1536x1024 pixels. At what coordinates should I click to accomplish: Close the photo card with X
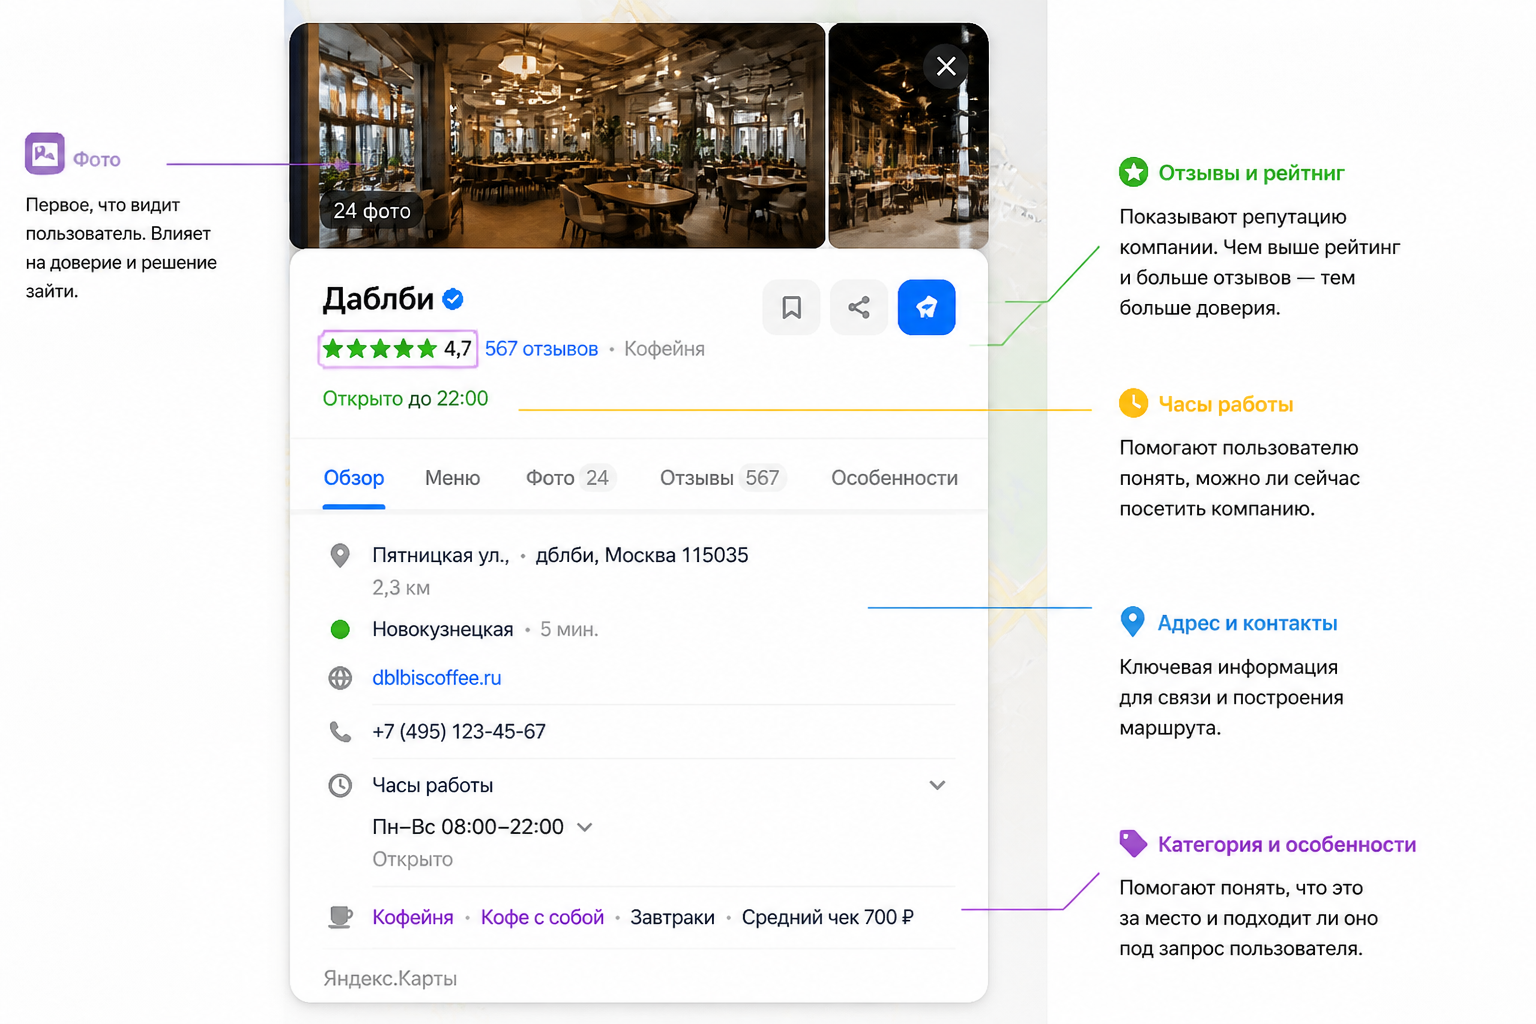(946, 67)
